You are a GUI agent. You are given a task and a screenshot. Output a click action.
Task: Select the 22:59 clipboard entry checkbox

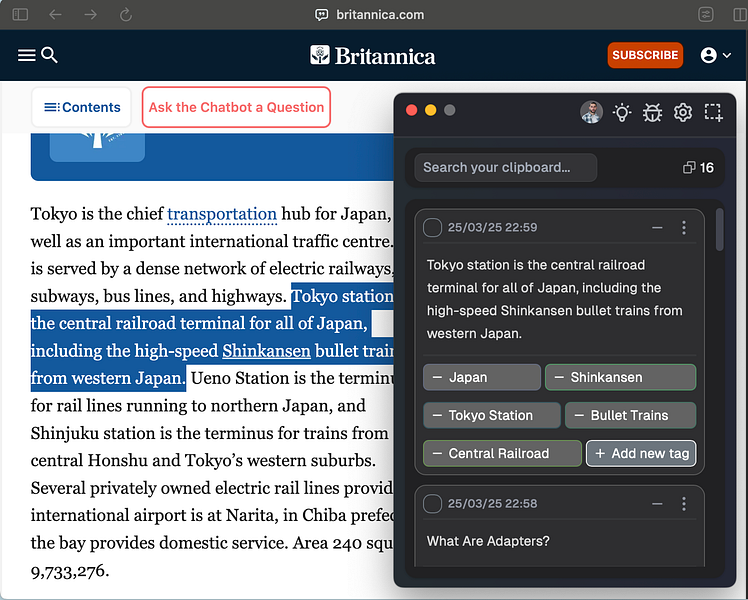pos(433,228)
